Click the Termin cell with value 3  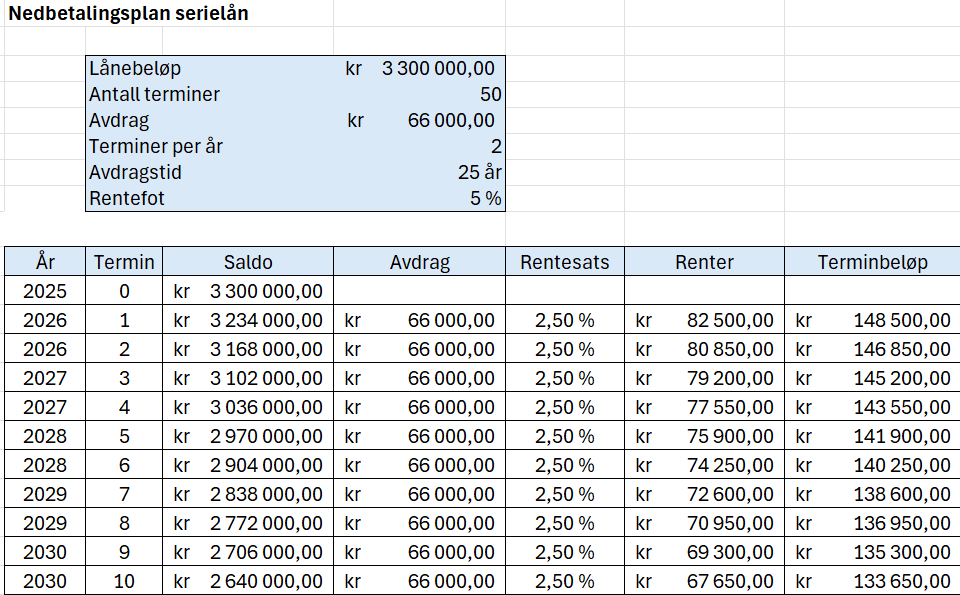click(x=124, y=378)
